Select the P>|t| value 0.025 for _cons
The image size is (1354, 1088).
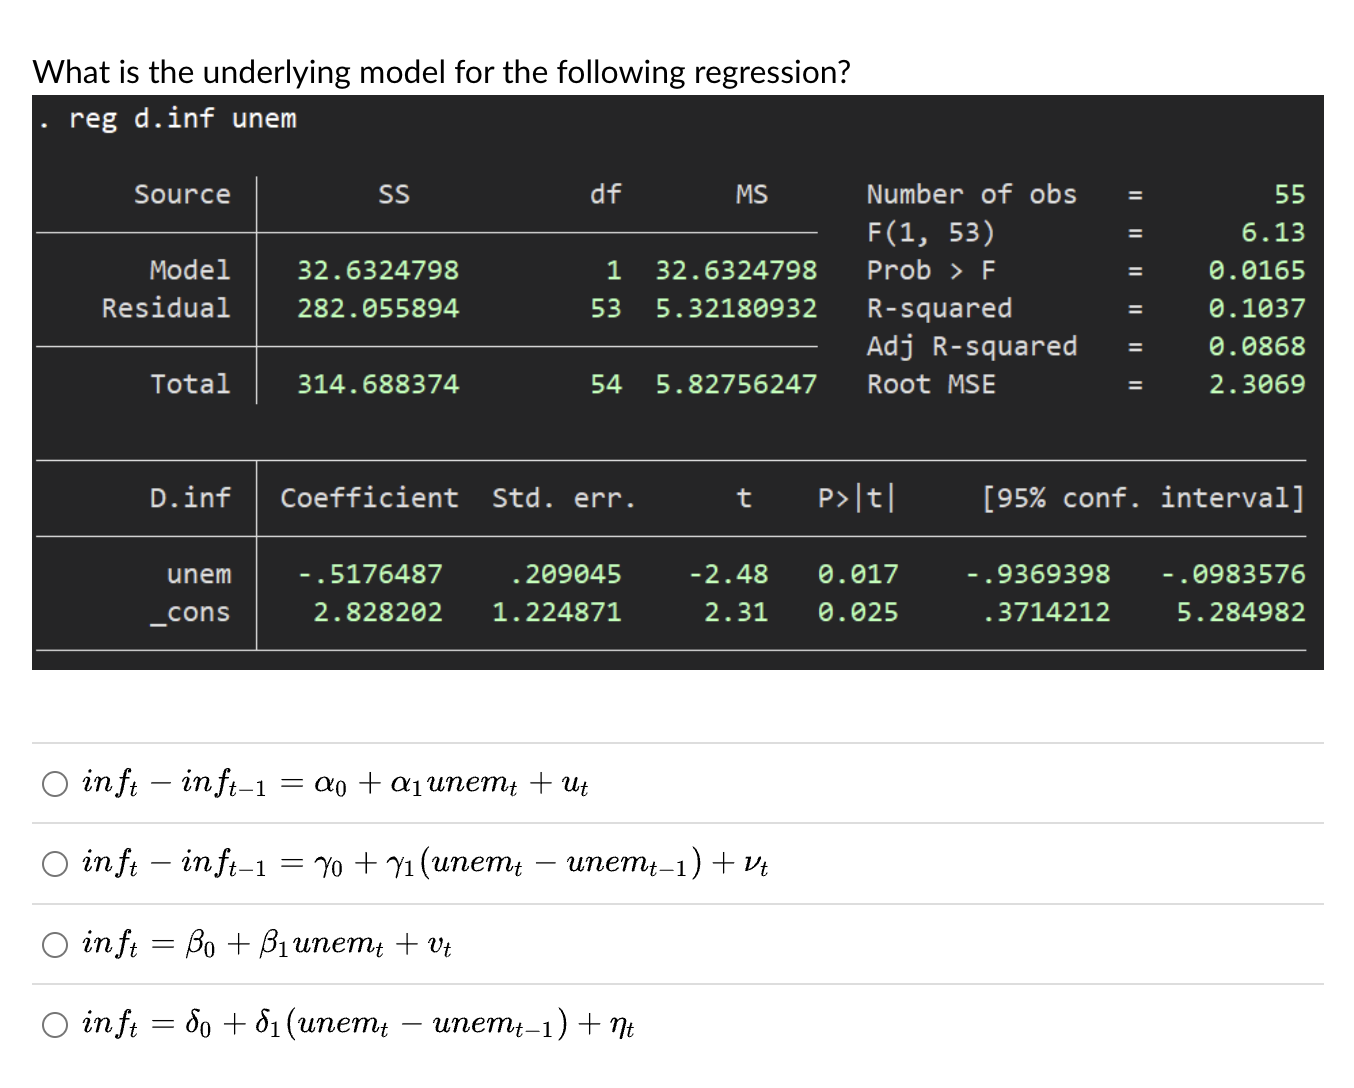click(857, 613)
